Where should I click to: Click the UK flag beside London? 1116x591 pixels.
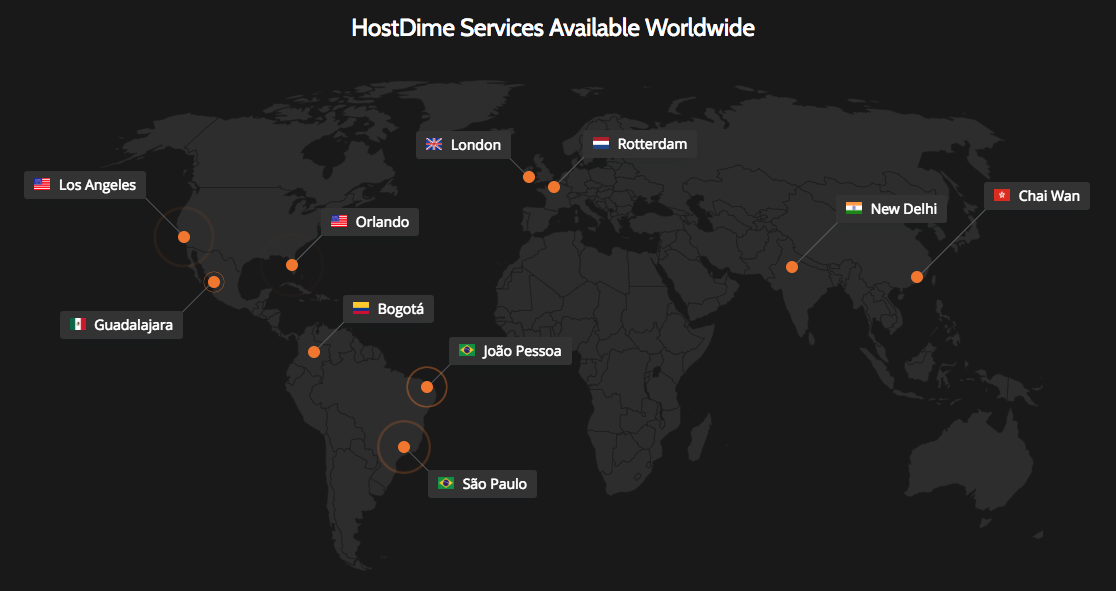pyautogui.click(x=434, y=145)
